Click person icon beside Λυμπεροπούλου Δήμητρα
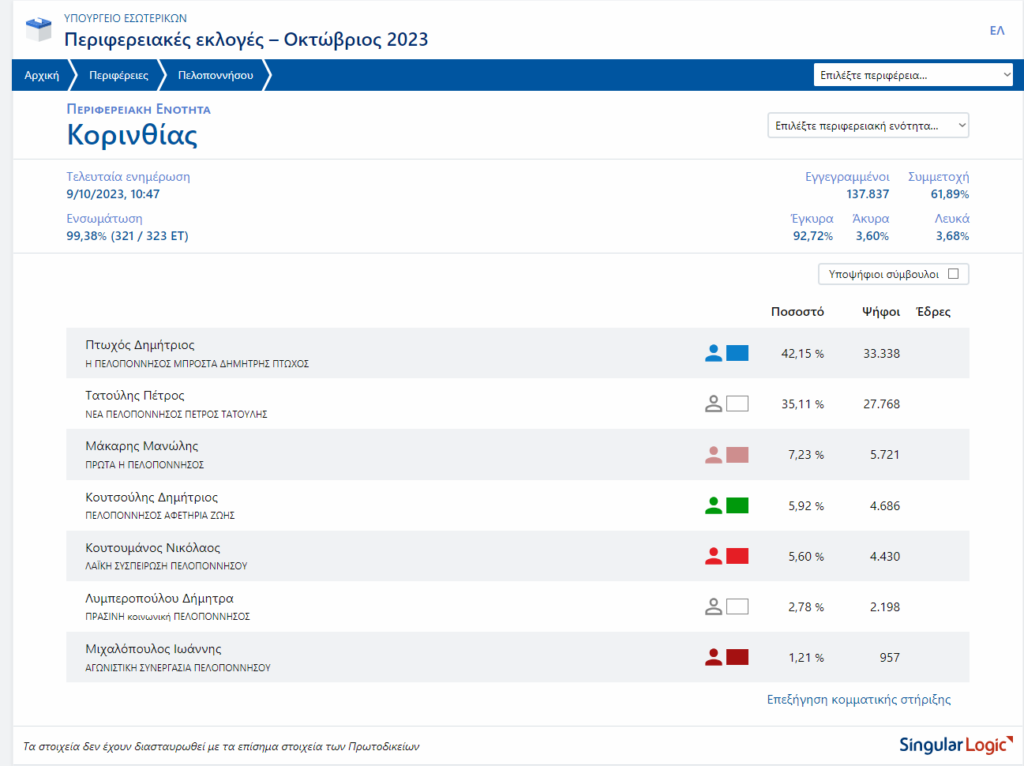The image size is (1024, 766). coord(713,607)
